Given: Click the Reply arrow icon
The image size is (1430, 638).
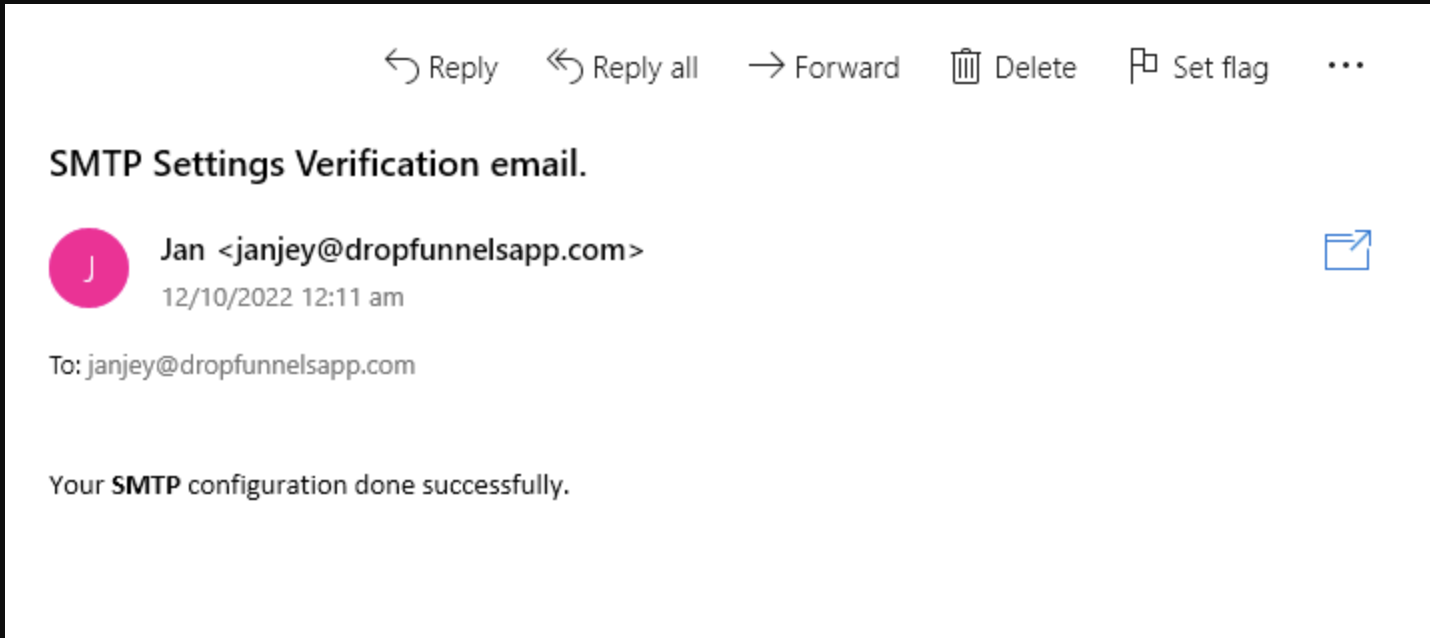Looking at the screenshot, I should [403, 66].
